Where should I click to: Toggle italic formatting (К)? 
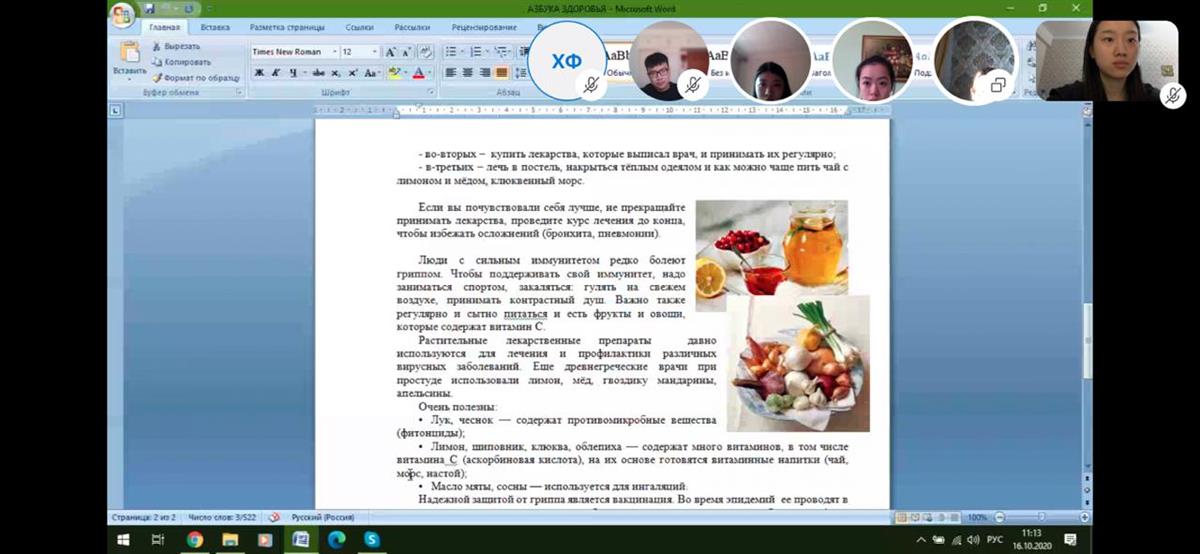click(276, 73)
